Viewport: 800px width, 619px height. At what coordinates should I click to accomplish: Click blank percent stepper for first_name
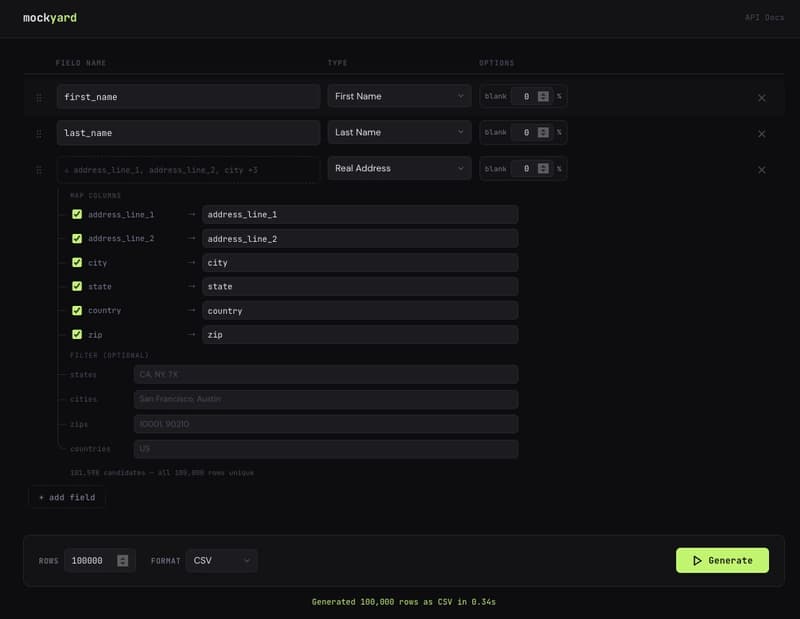point(543,96)
